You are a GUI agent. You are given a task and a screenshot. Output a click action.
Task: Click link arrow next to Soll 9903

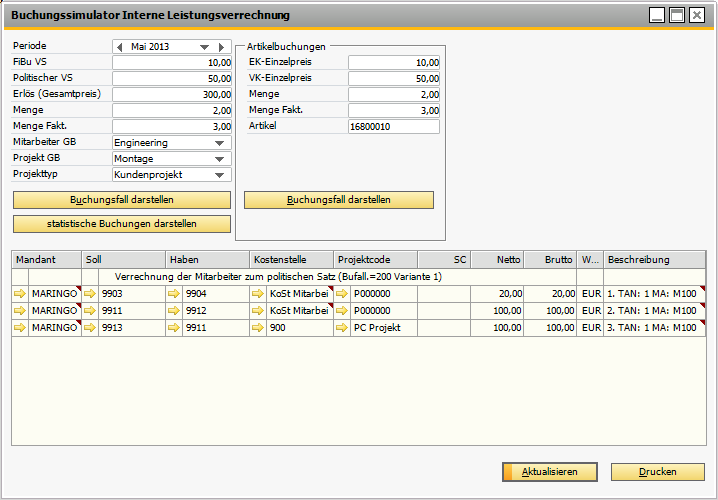click(x=90, y=294)
